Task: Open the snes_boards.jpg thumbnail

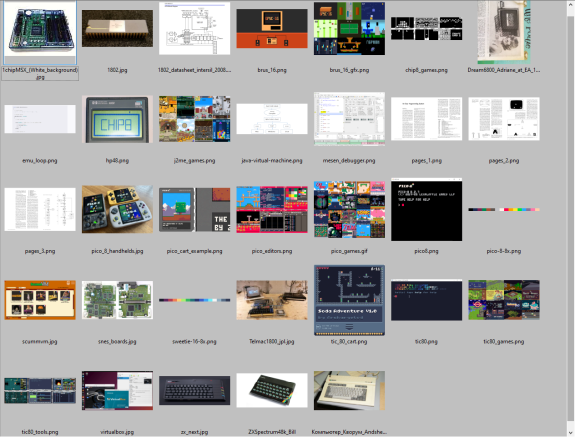Action: 117,300
